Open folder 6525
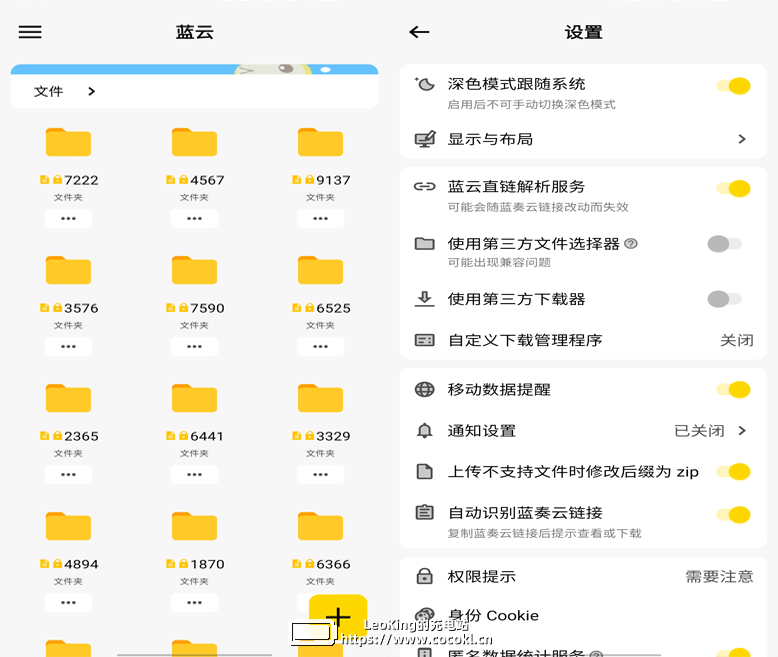The height and width of the screenshot is (657, 778). click(321, 270)
